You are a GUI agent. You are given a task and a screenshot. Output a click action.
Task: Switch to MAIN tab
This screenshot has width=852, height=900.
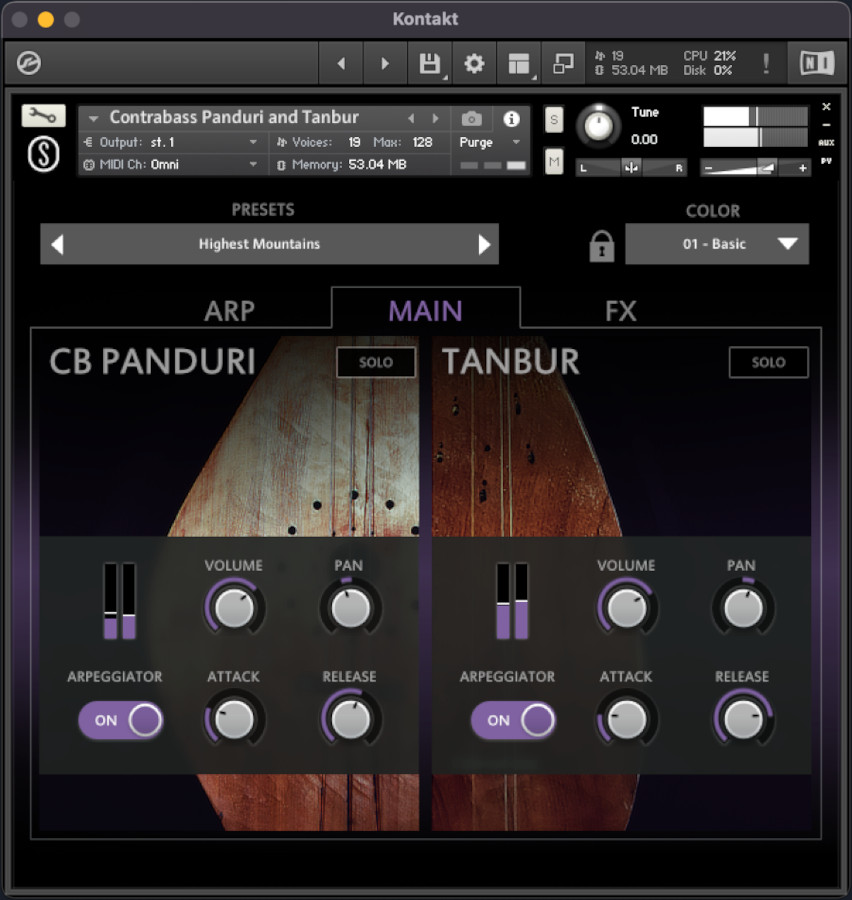425,311
